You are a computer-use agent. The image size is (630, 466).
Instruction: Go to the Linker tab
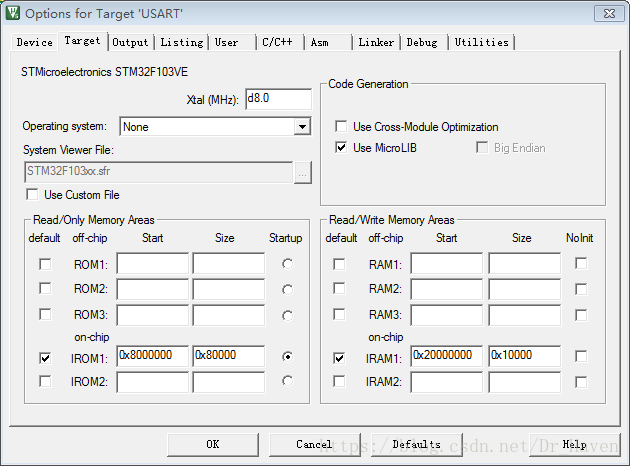tap(376, 42)
